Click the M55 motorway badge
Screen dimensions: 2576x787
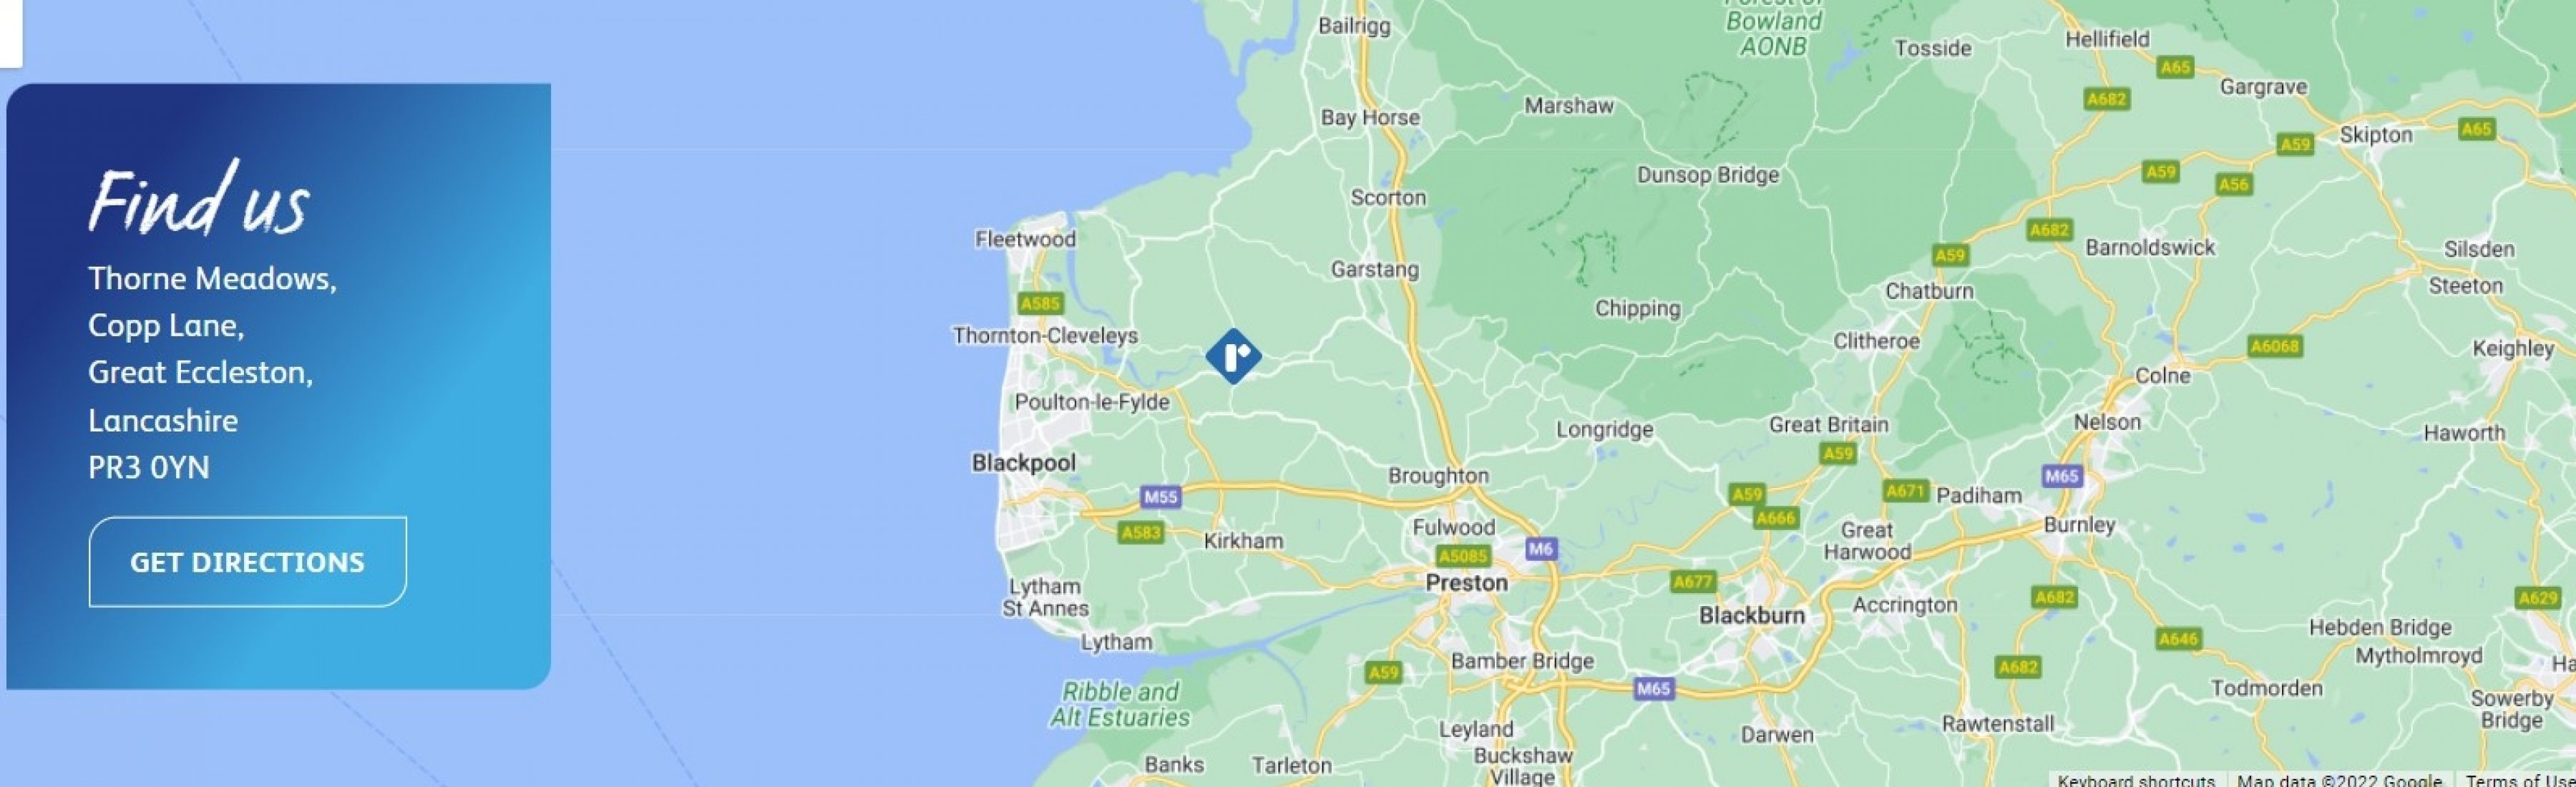[1160, 496]
